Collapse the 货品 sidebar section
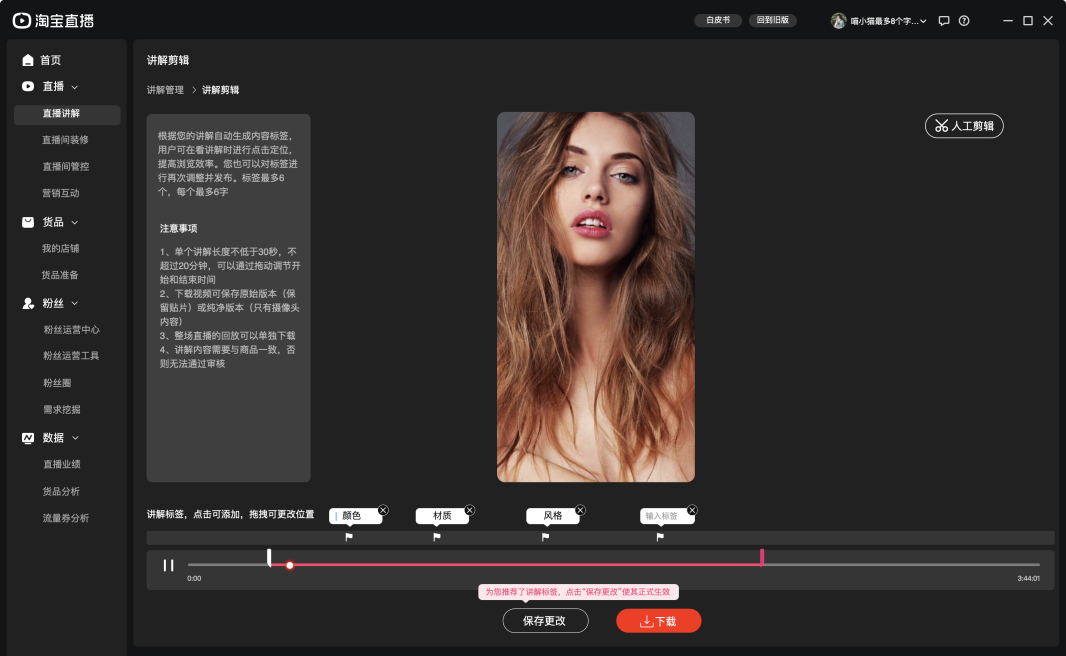This screenshot has height=656, width=1066. pyautogui.click(x=75, y=222)
